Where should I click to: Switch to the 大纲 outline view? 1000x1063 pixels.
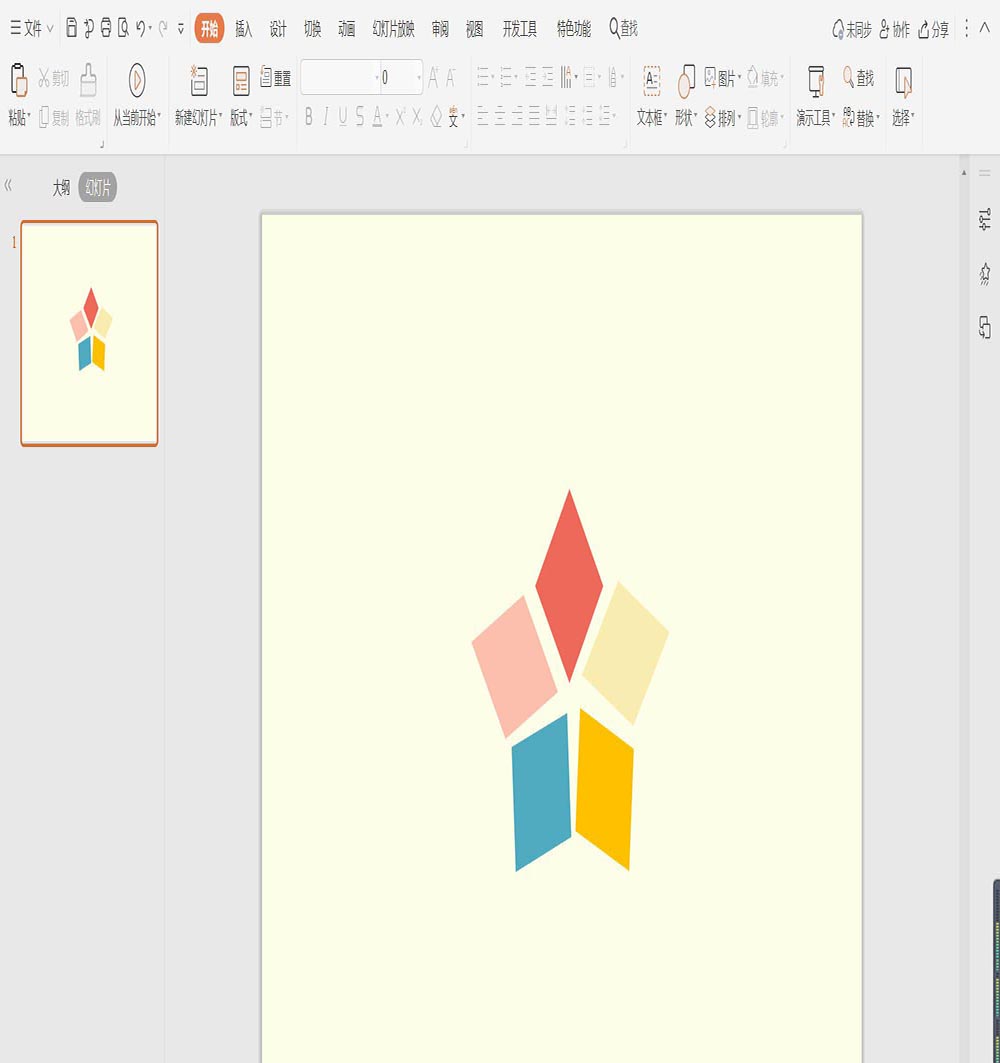pyautogui.click(x=62, y=188)
